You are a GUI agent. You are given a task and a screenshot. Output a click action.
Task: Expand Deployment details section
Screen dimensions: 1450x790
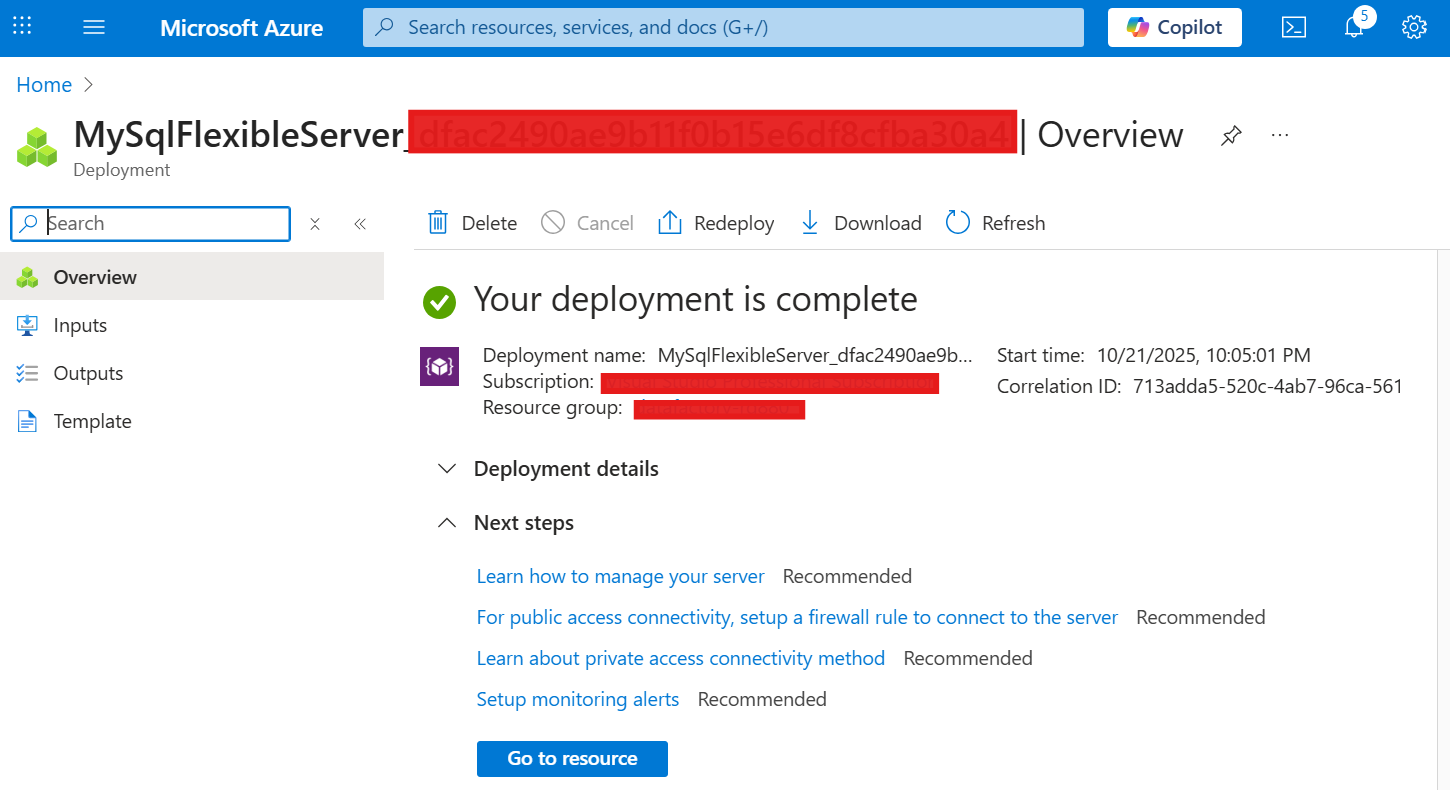point(548,469)
